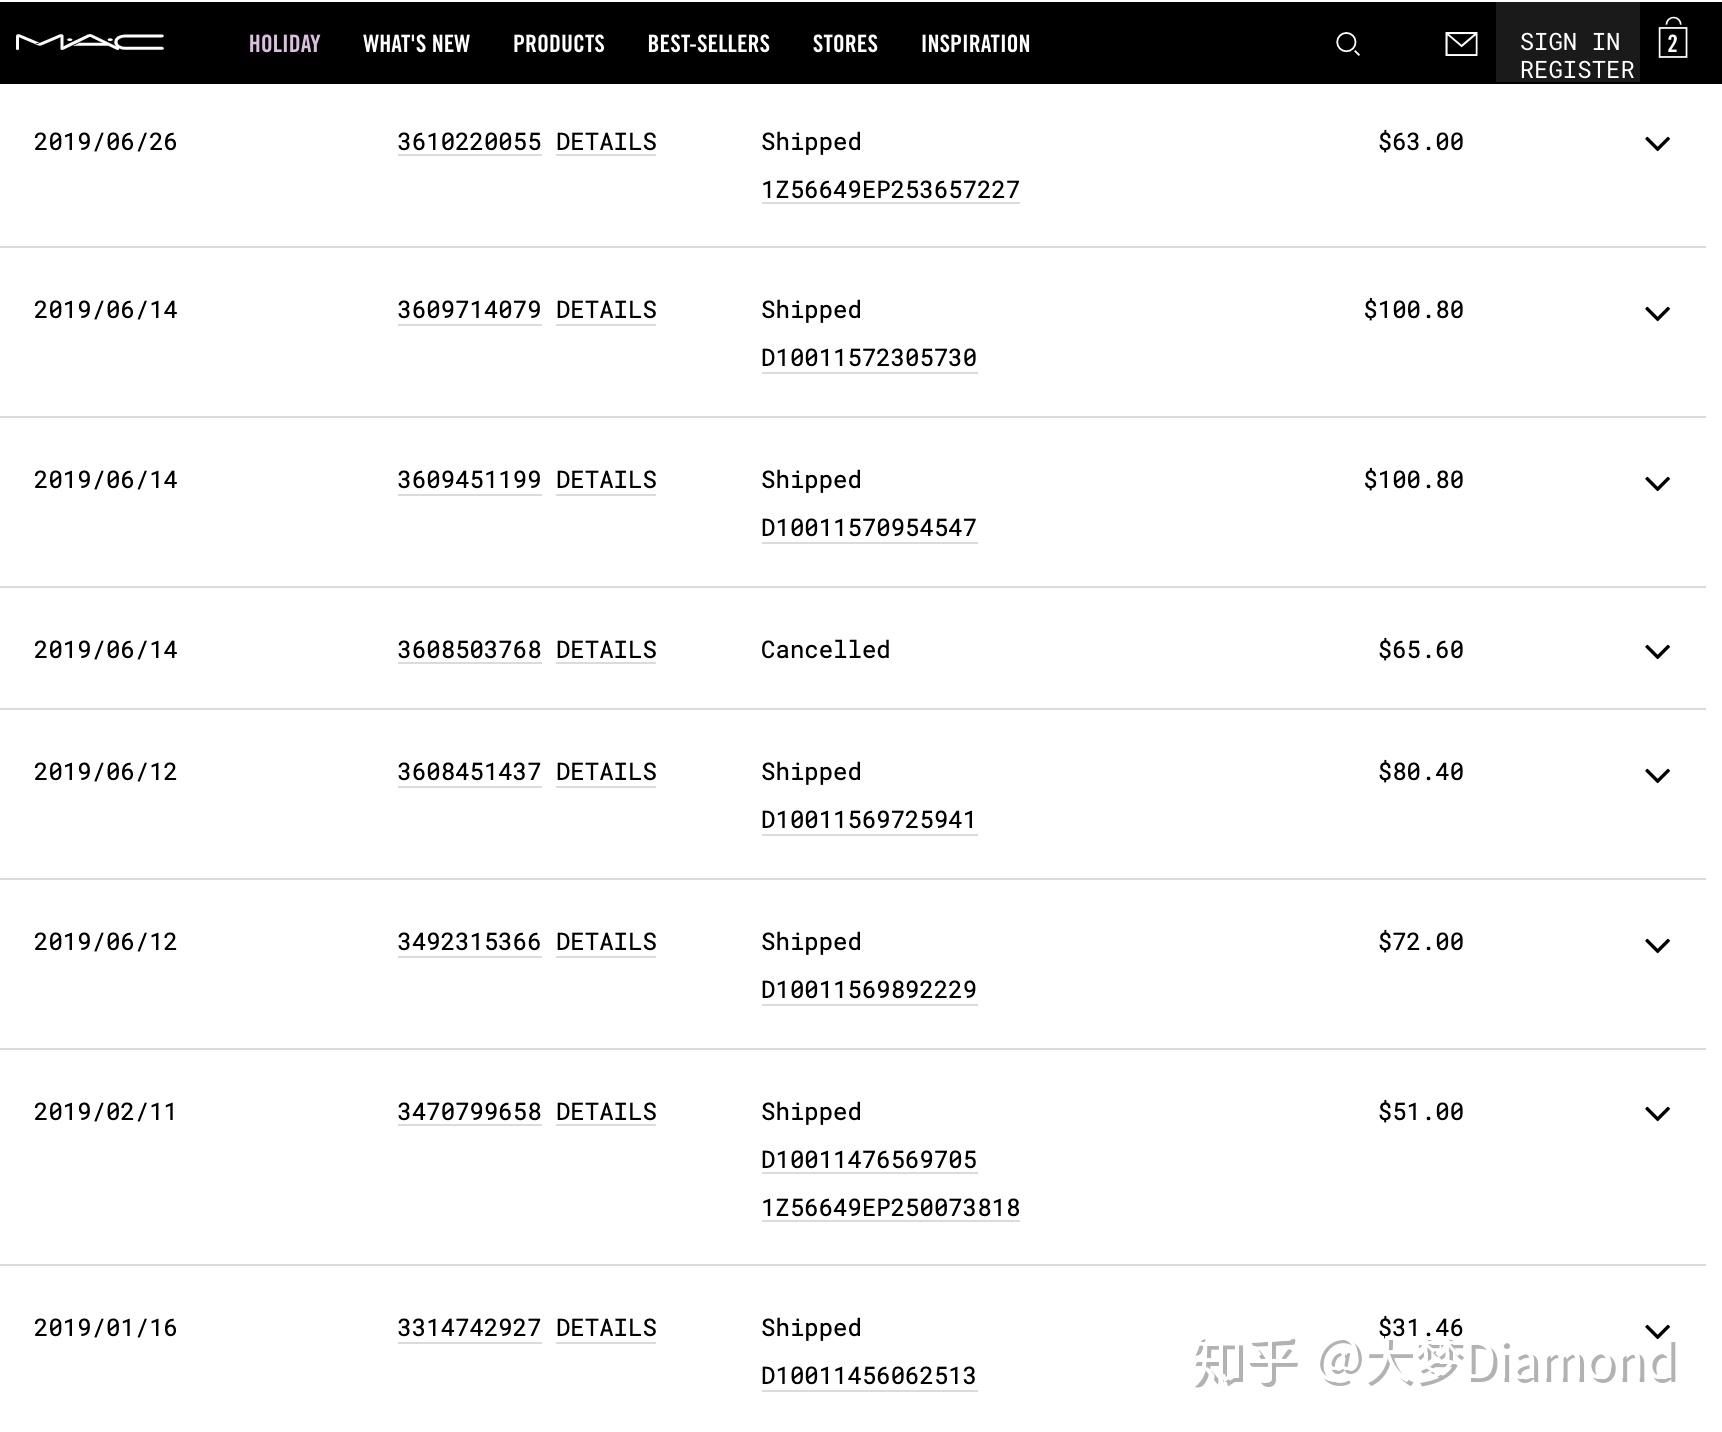View DETAILS for order 3314742927

[x=606, y=1328]
